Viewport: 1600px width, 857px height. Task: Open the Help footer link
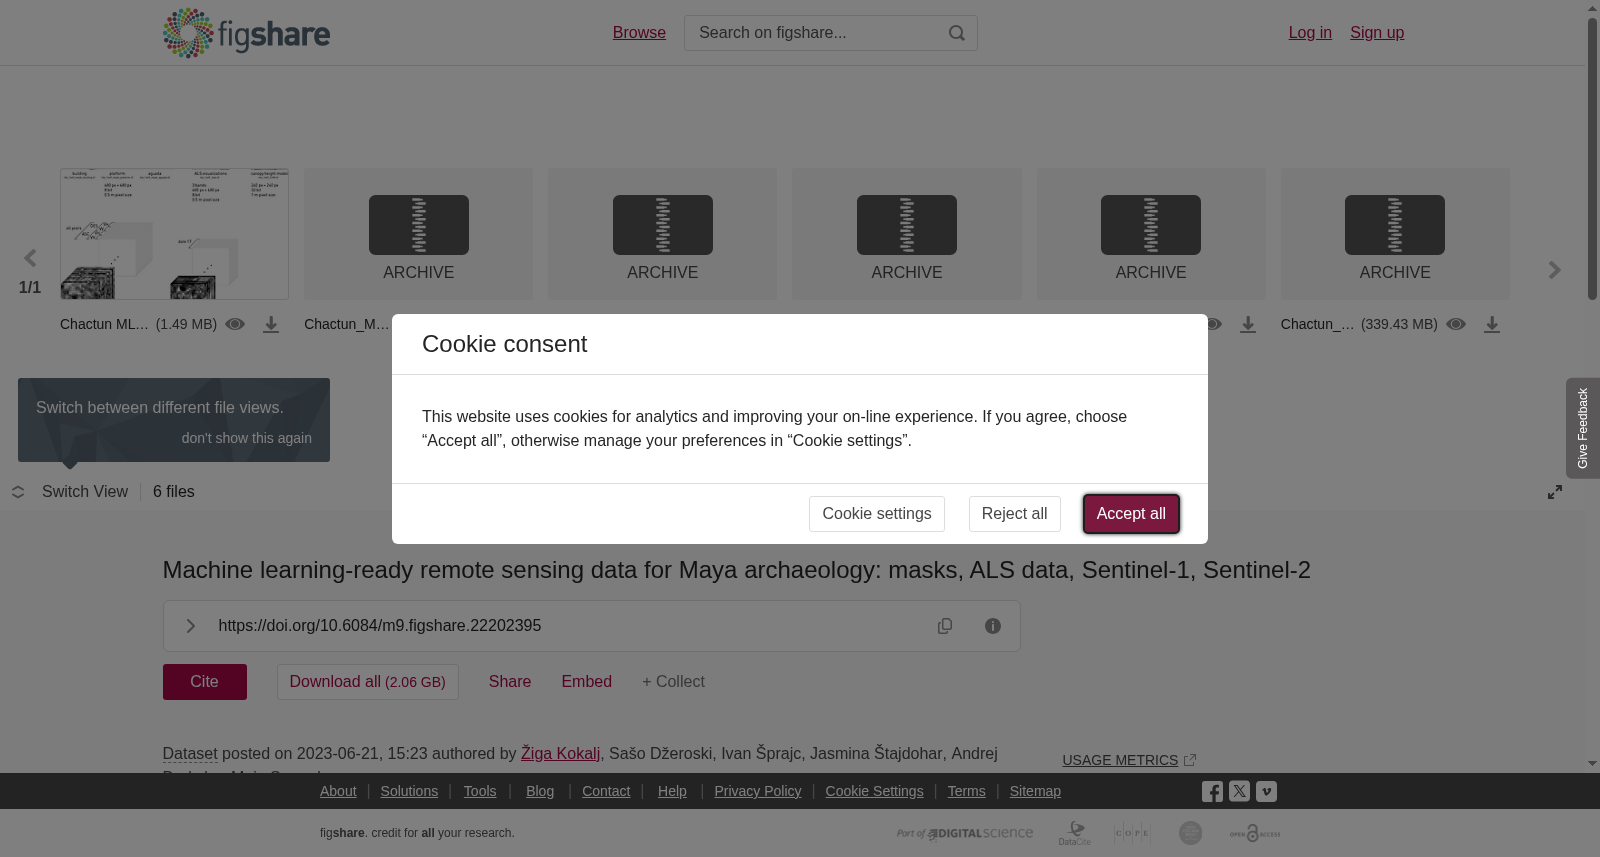click(672, 791)
